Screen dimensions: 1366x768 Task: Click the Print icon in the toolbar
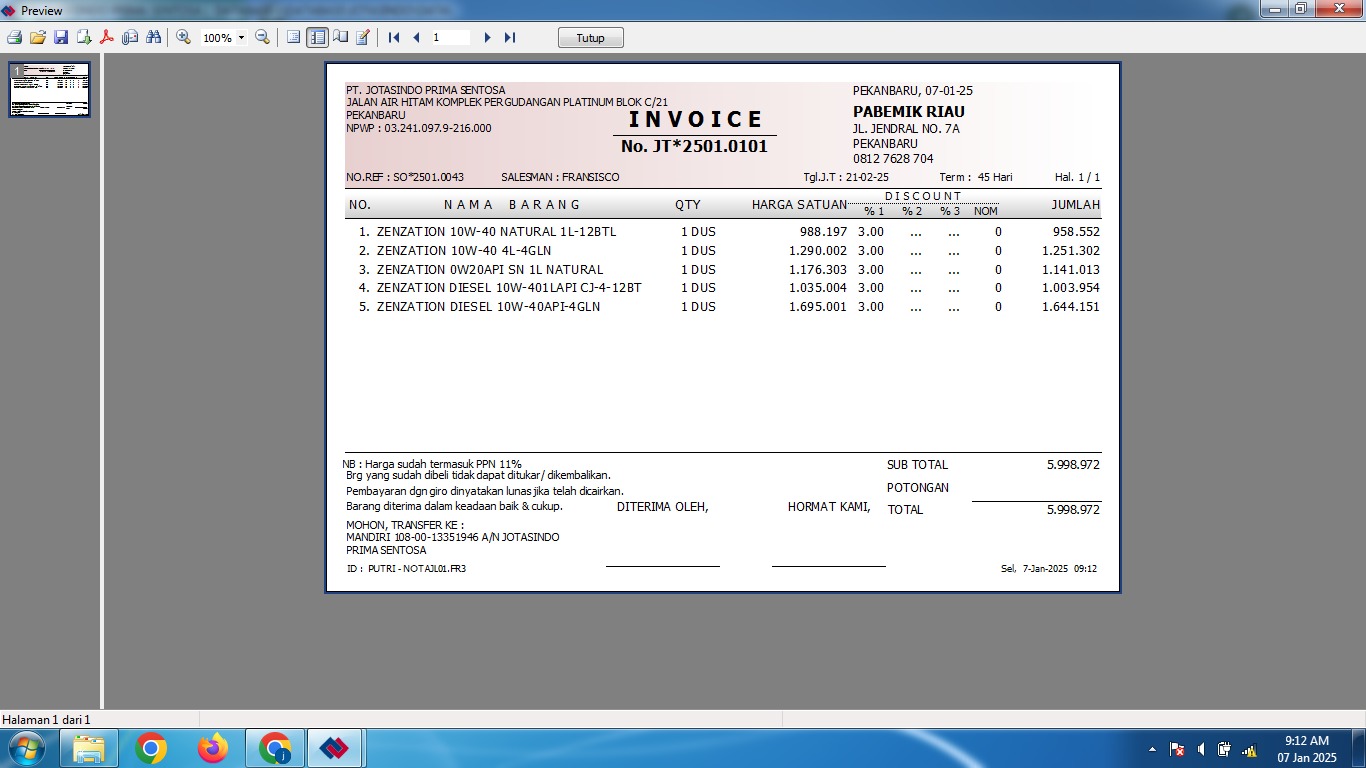14,37
